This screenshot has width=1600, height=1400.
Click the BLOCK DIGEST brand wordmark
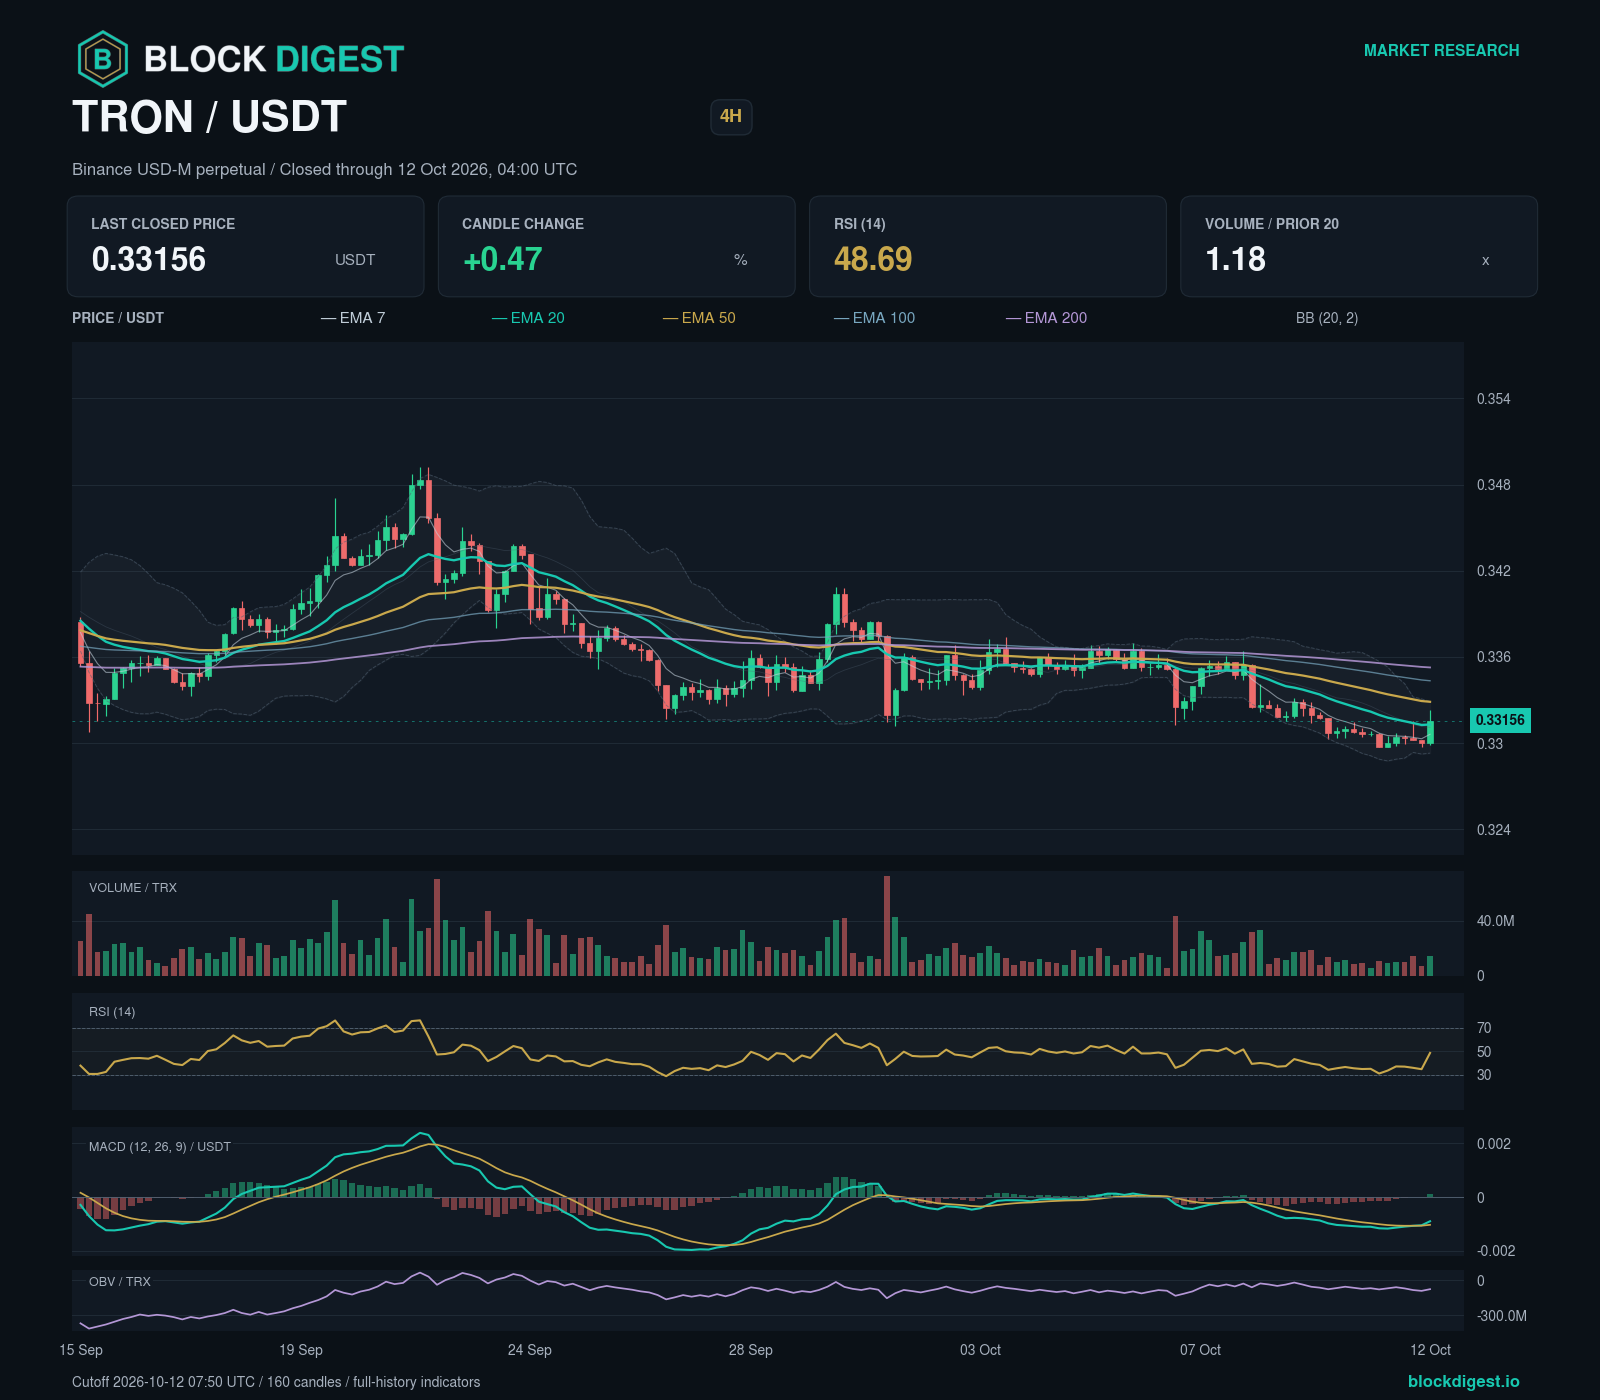pyautogui.click(x=274, y=60)
